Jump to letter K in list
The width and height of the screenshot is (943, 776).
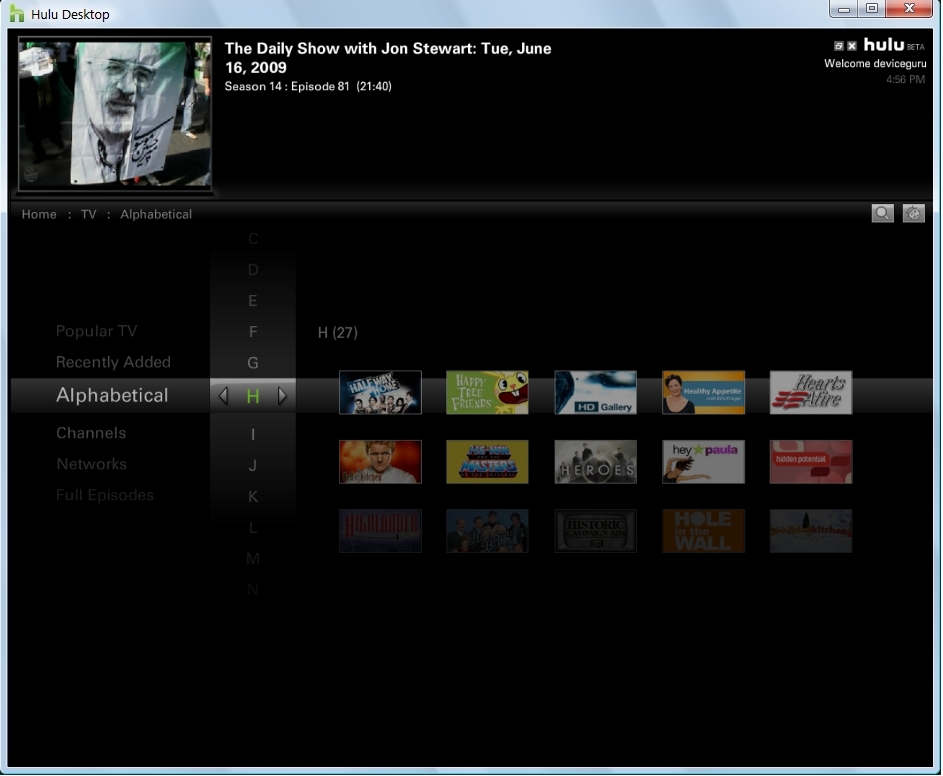click(x=253, y=497)
